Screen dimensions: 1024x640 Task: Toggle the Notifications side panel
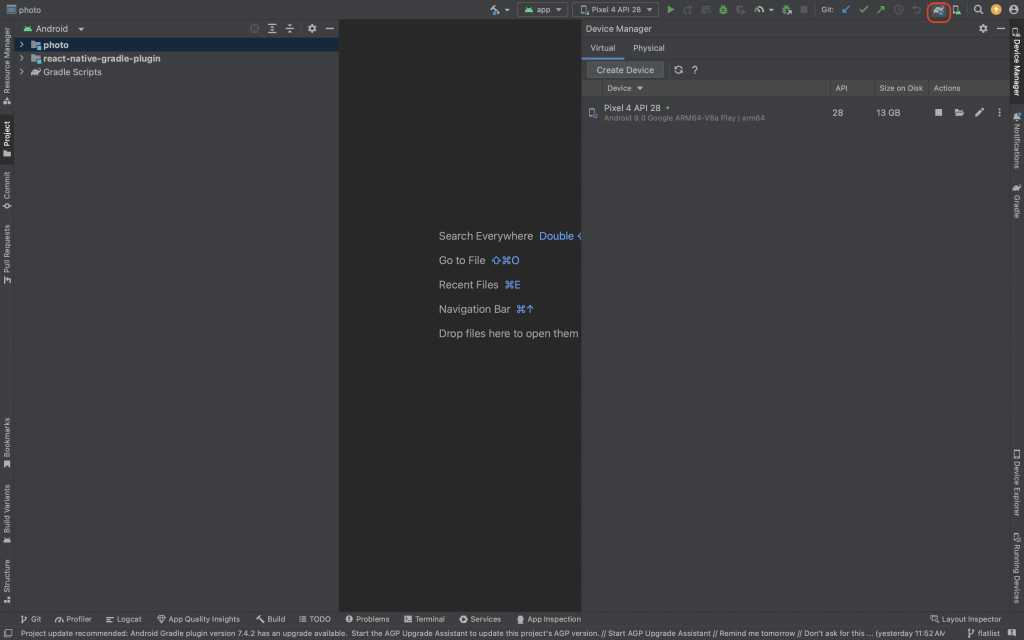[x=1017, y=140]
